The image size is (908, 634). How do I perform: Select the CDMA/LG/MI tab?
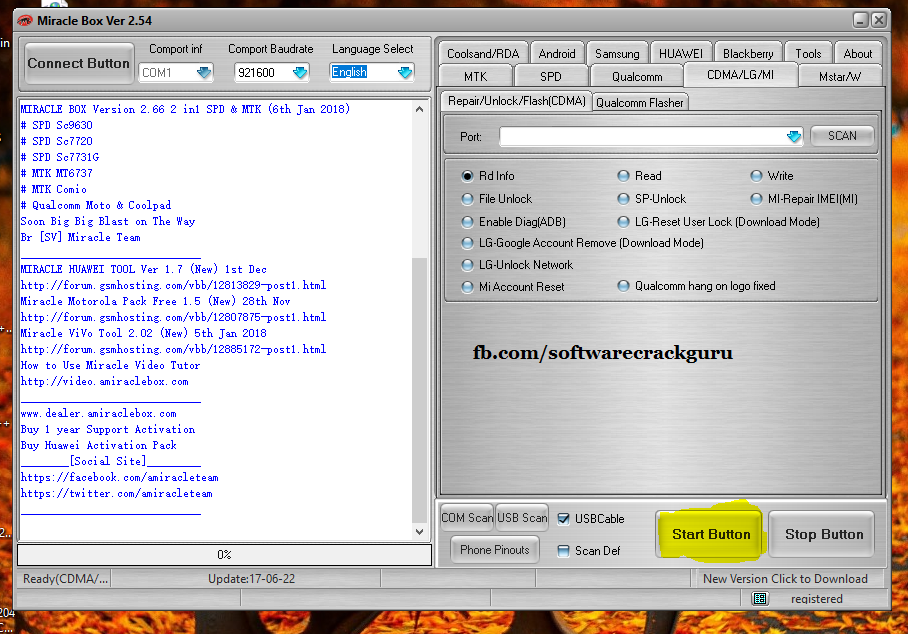click(741, 75)
